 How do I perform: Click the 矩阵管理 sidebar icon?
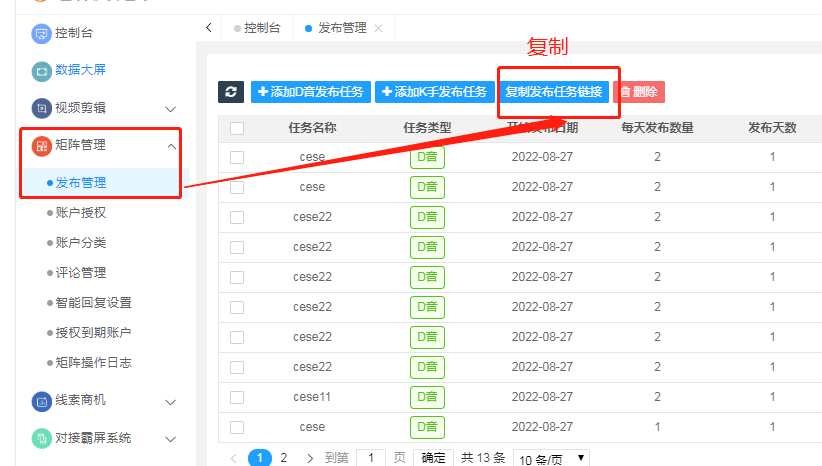(x=41, y=146)
